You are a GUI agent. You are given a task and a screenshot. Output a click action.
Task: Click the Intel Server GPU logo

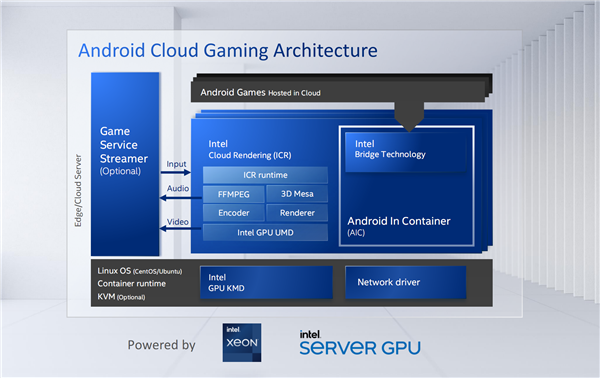coord(360,343)
